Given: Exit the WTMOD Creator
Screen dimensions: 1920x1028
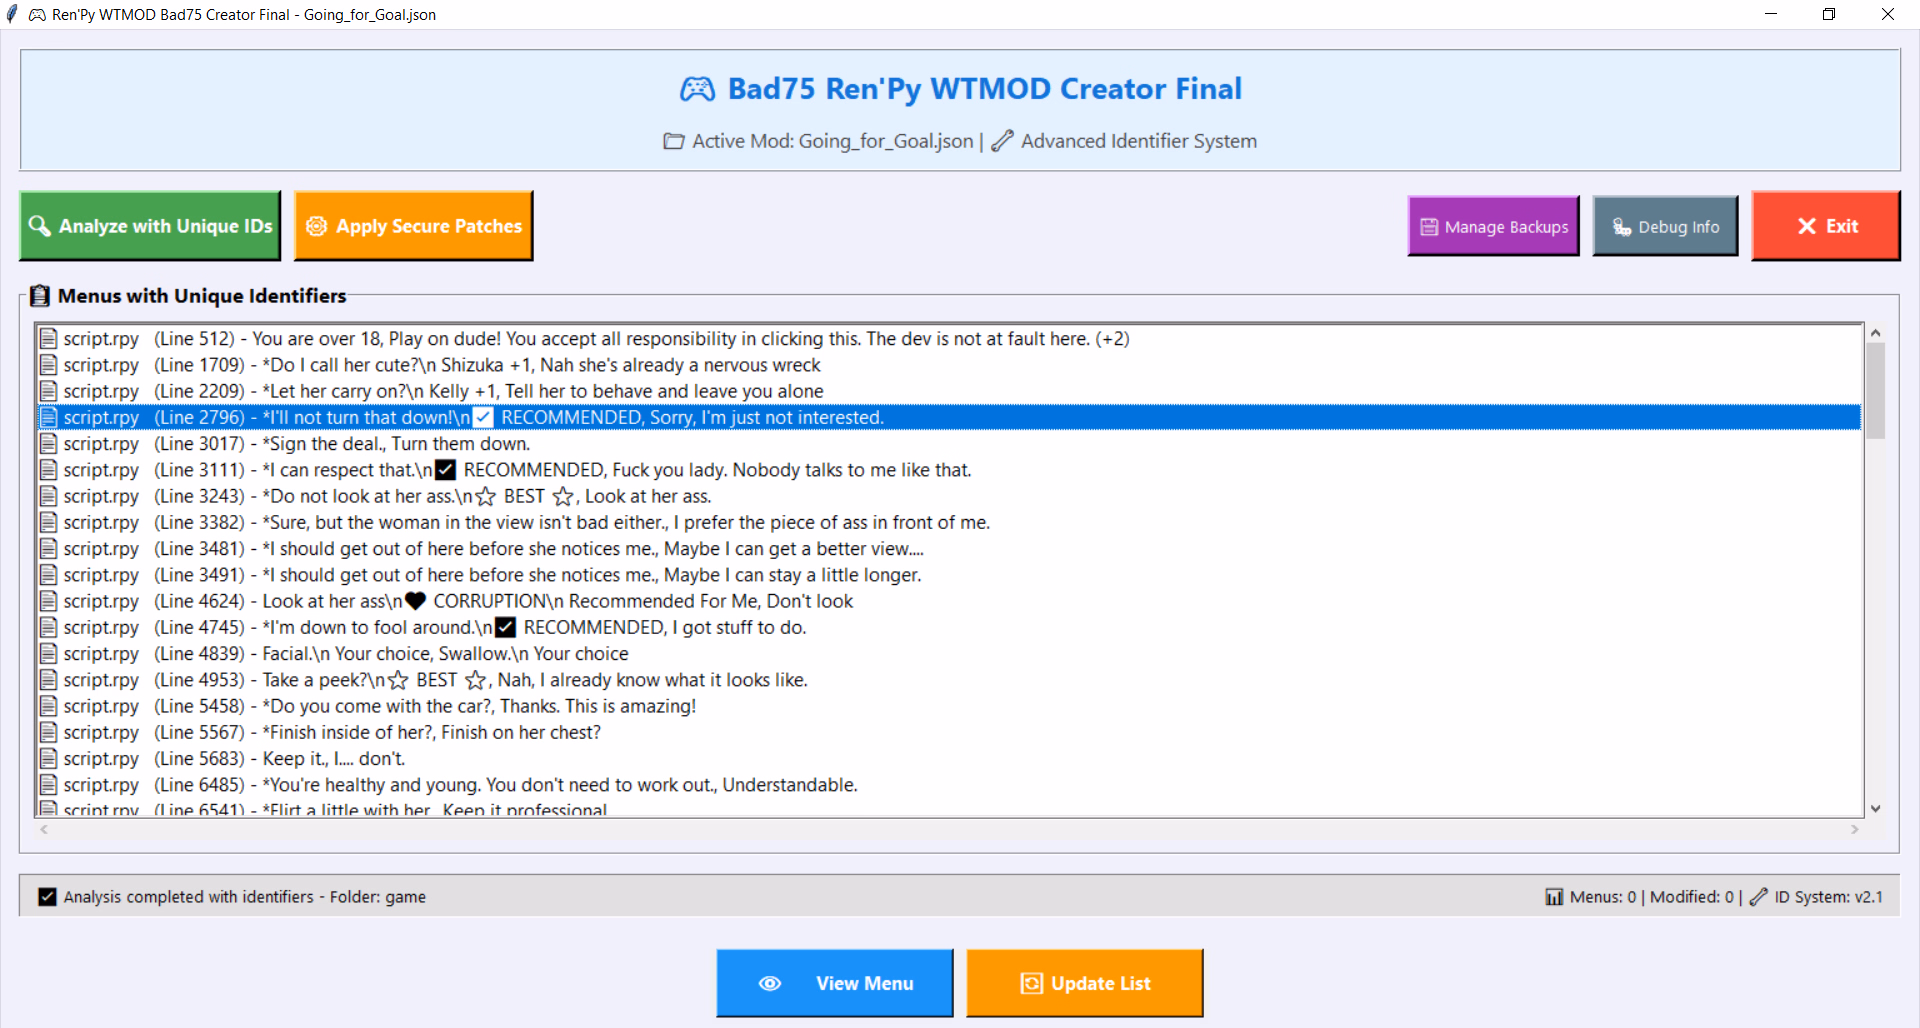Looking at the screenshot, I should point(1826,226).
